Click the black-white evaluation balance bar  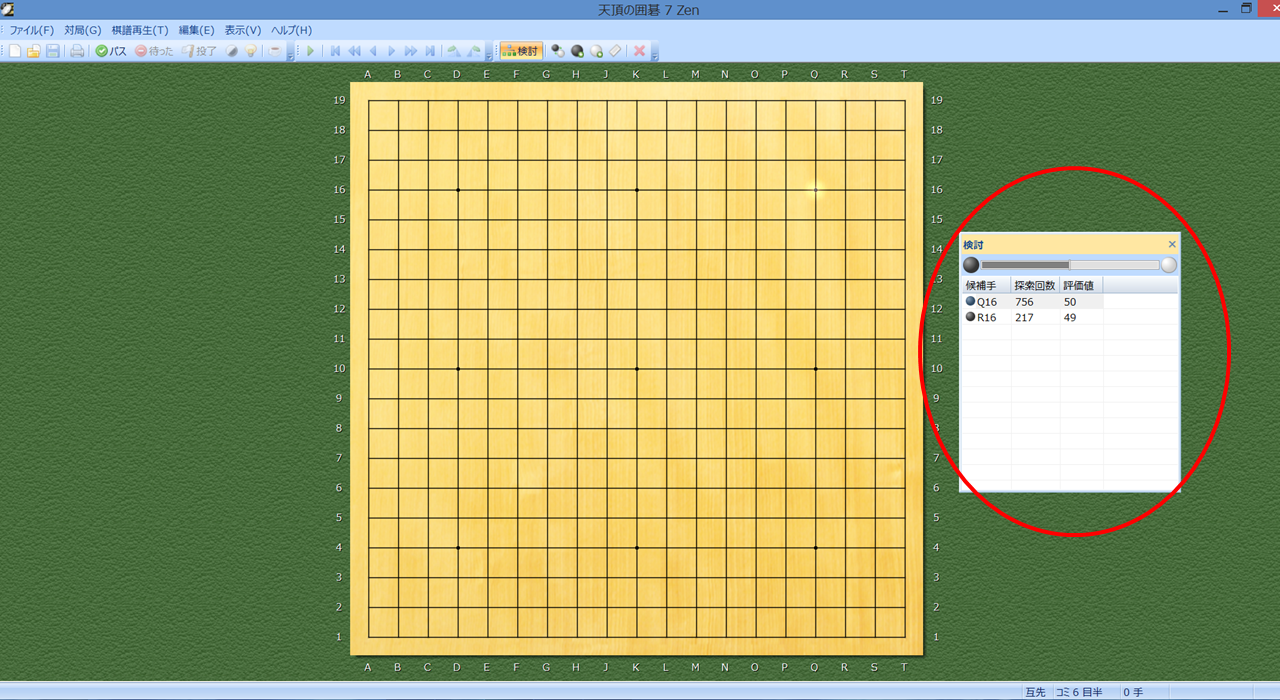tap(1069, 265)
